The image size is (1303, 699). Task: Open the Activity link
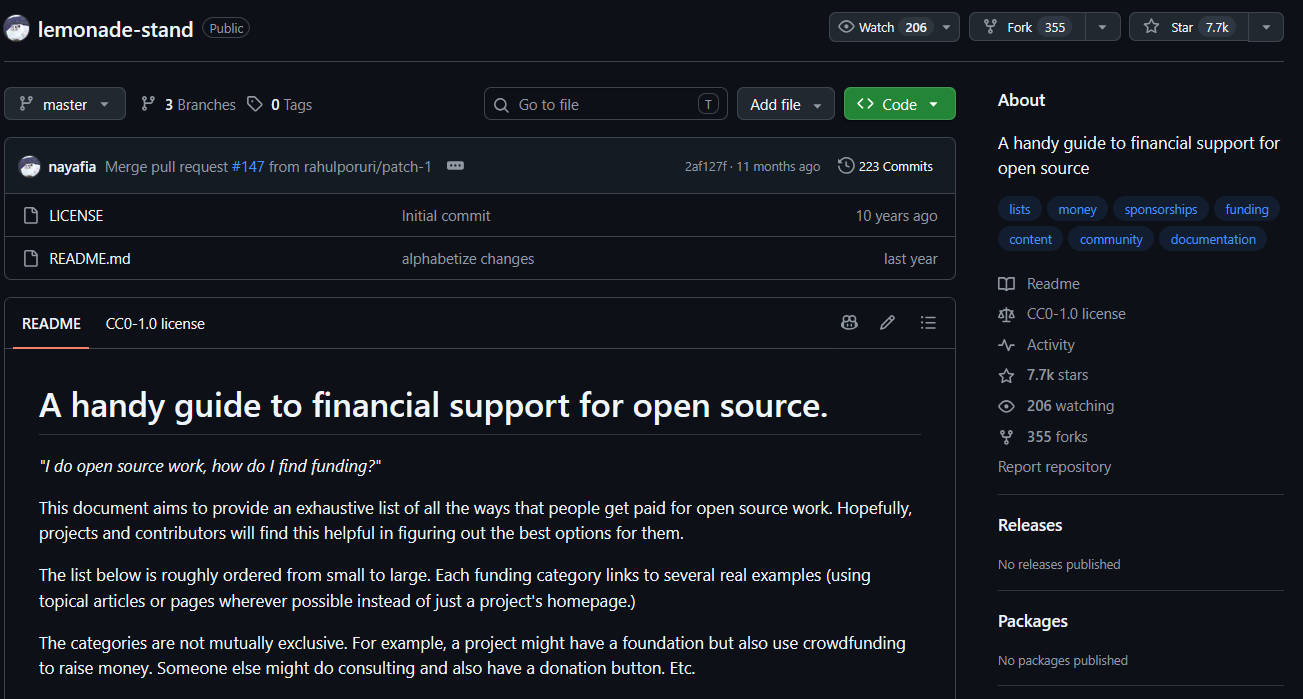[x=1037, y=344]
